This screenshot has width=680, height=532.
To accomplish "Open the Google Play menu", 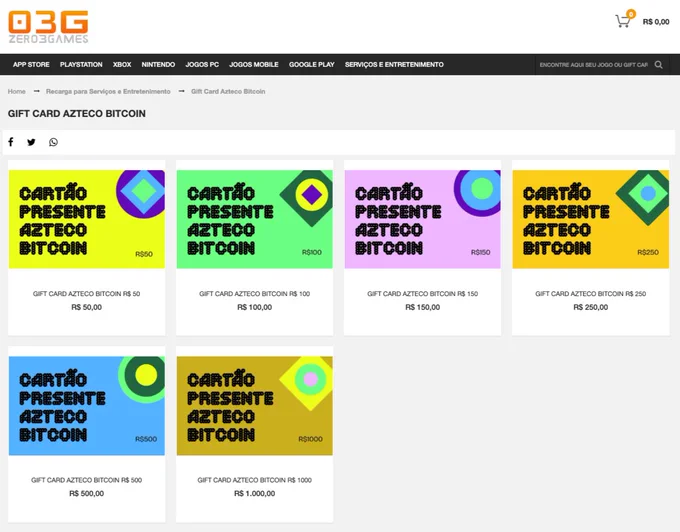I will tap(312, 65).
